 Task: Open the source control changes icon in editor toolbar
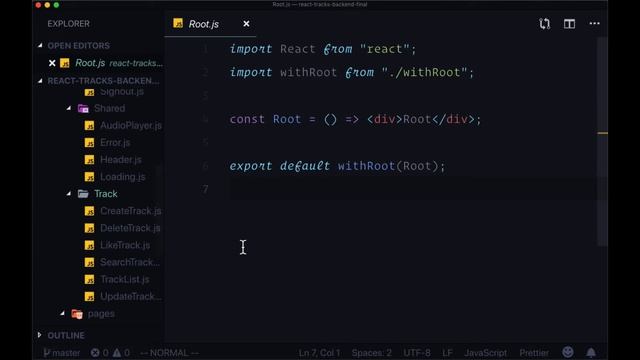[544, 24]
